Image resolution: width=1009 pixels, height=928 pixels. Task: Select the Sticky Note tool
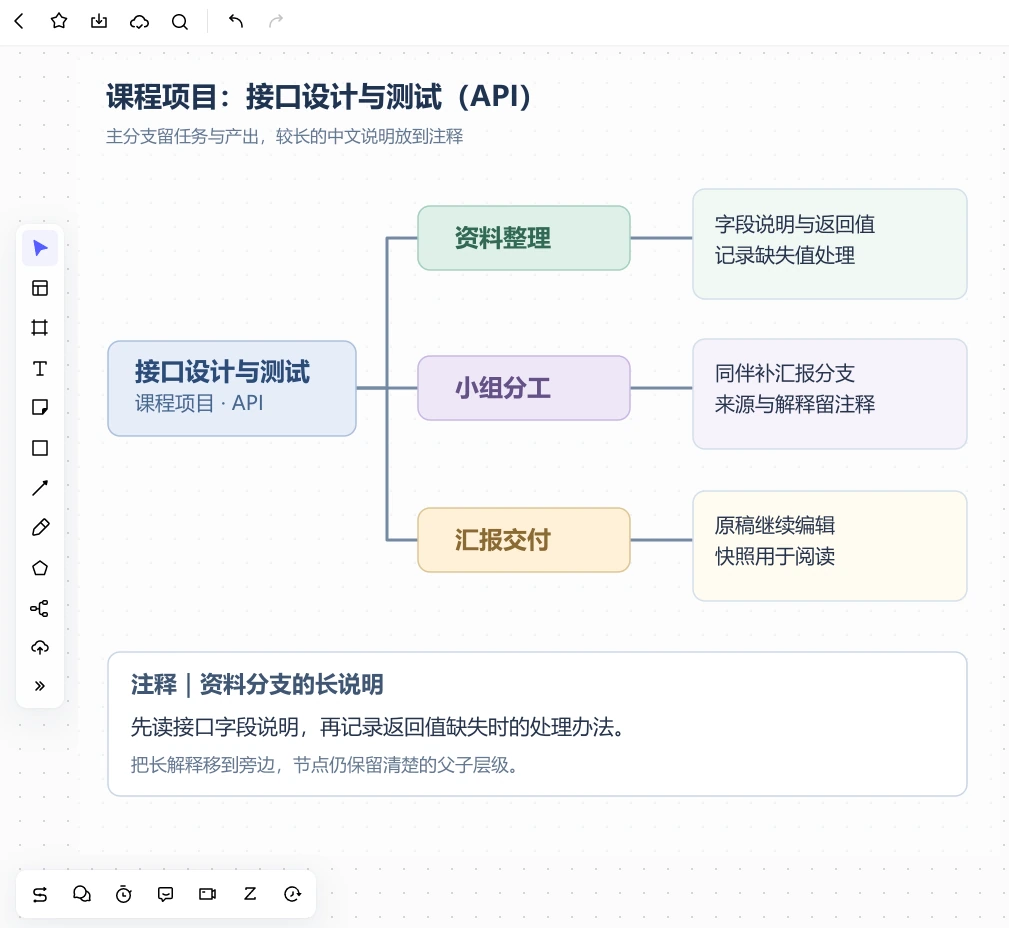tap(40, 407)
